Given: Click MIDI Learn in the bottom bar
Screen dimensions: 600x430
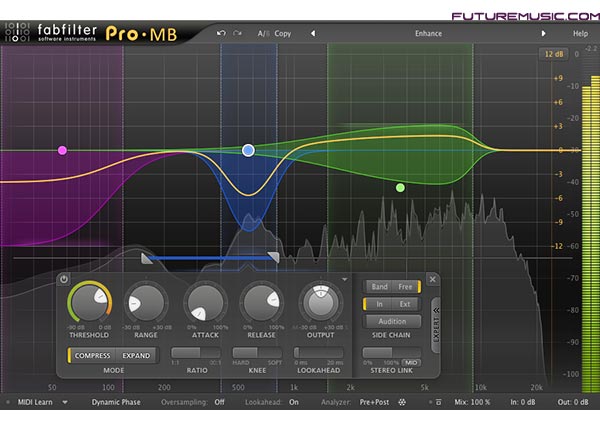Looking at the screenshot, I should (35, 402).
